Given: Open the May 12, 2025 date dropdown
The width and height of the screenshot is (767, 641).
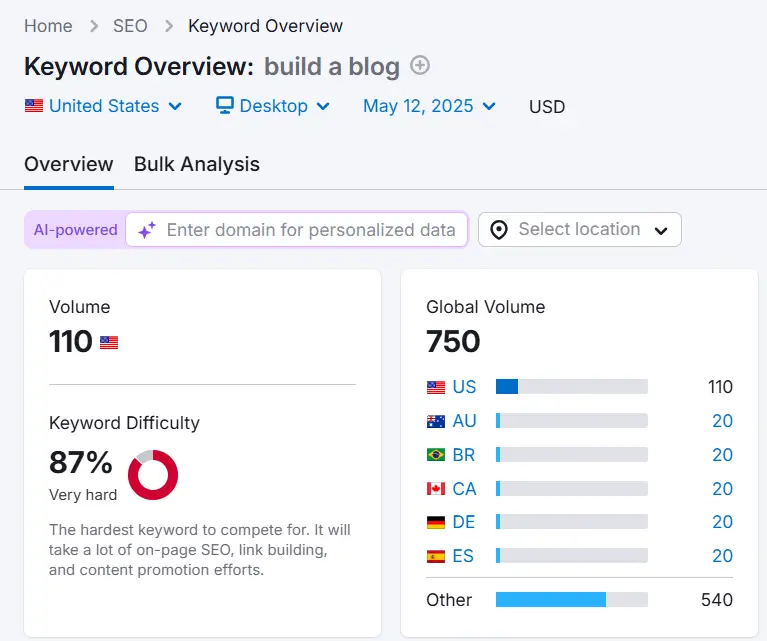Looking at the screenshot, I should point(429,106).
